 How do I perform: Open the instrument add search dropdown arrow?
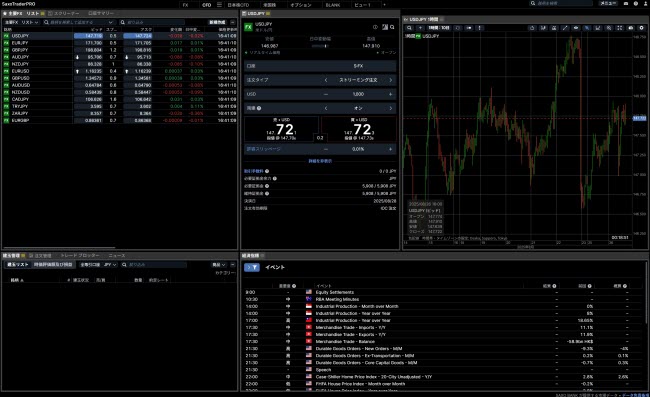(x=110, y=22)
